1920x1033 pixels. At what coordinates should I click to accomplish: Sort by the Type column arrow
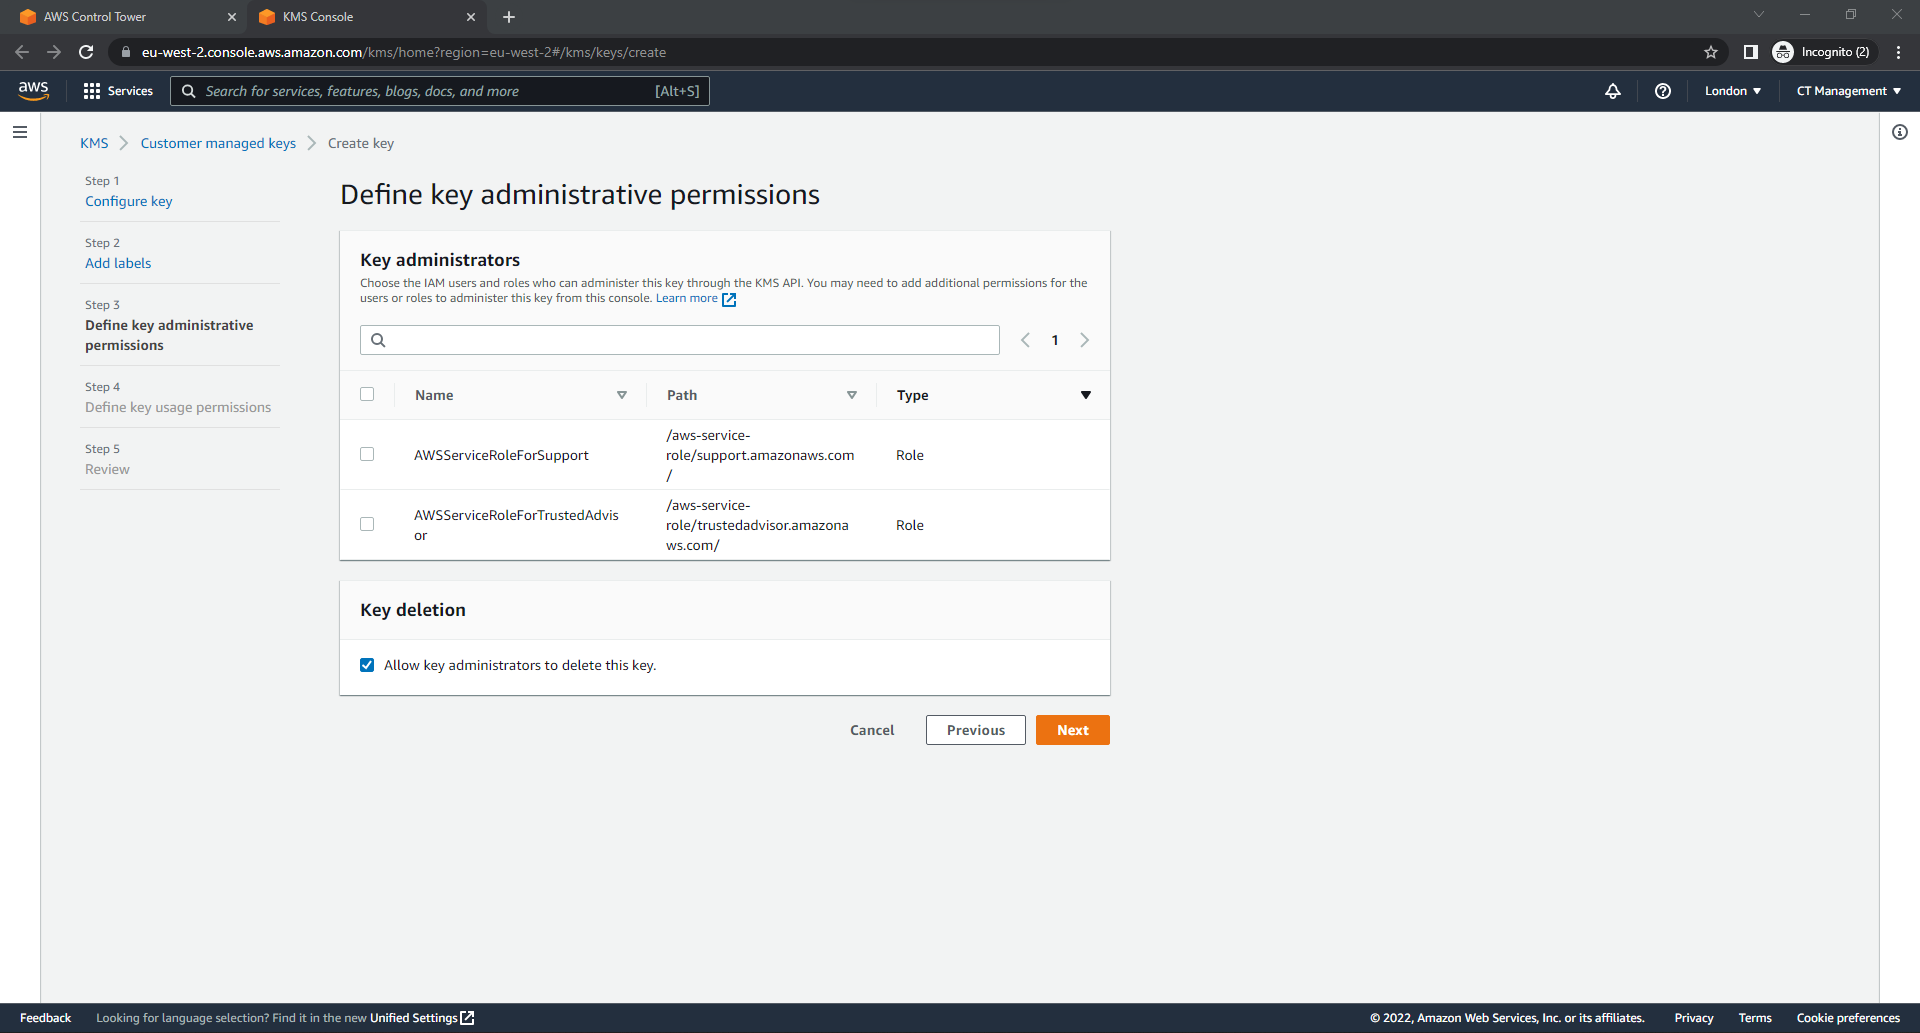tap(1086, 395)
